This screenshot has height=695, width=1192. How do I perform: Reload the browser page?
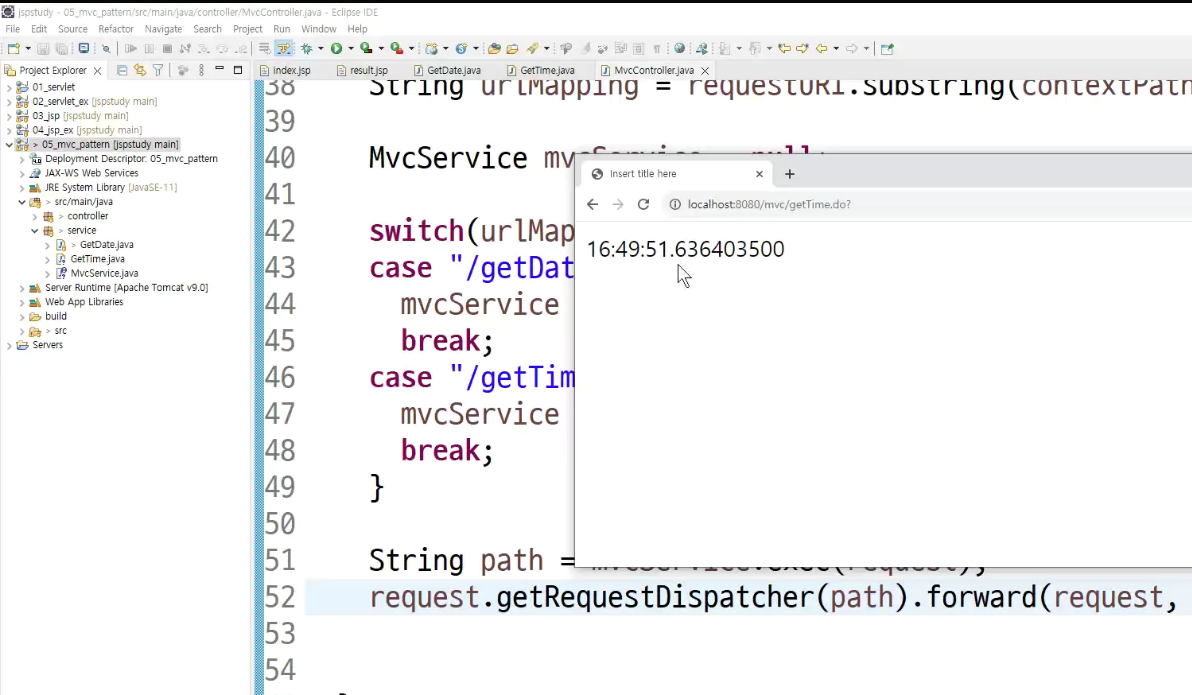coord(643,205)
